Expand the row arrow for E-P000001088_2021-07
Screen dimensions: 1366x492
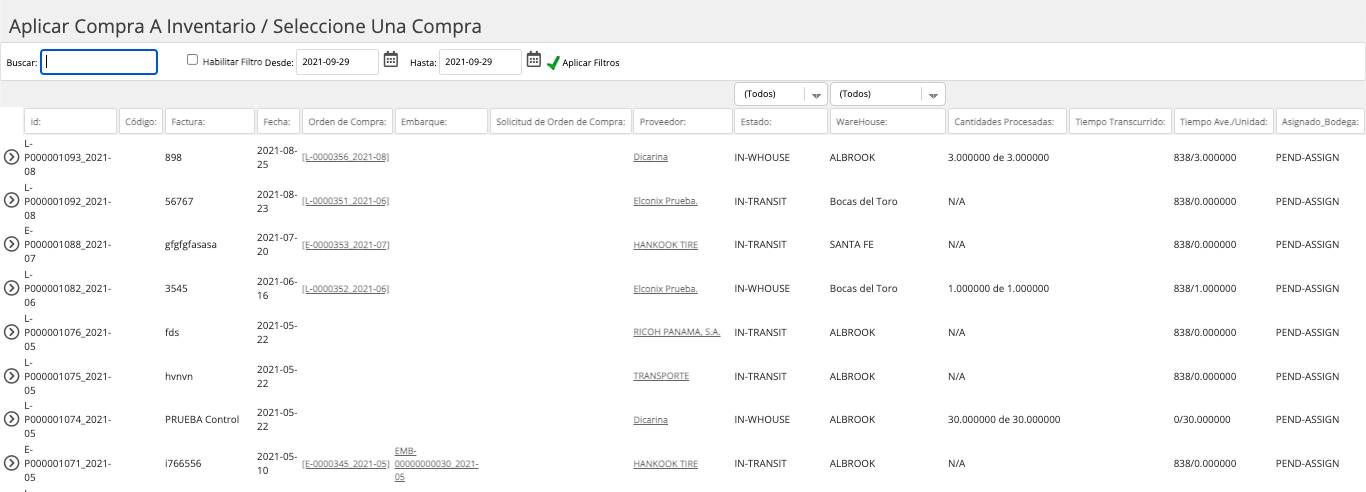tap(12, 244)
